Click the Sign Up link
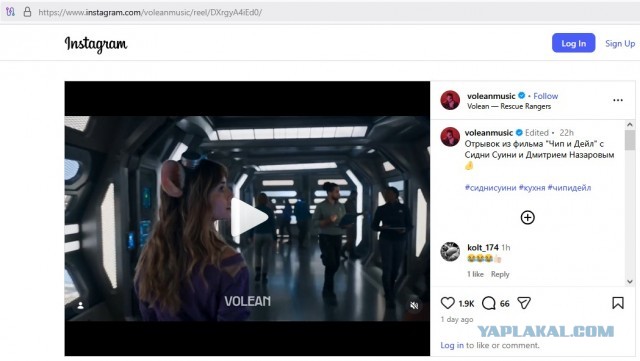The width and height of the screenshot is (640, 361). point(620,43)
